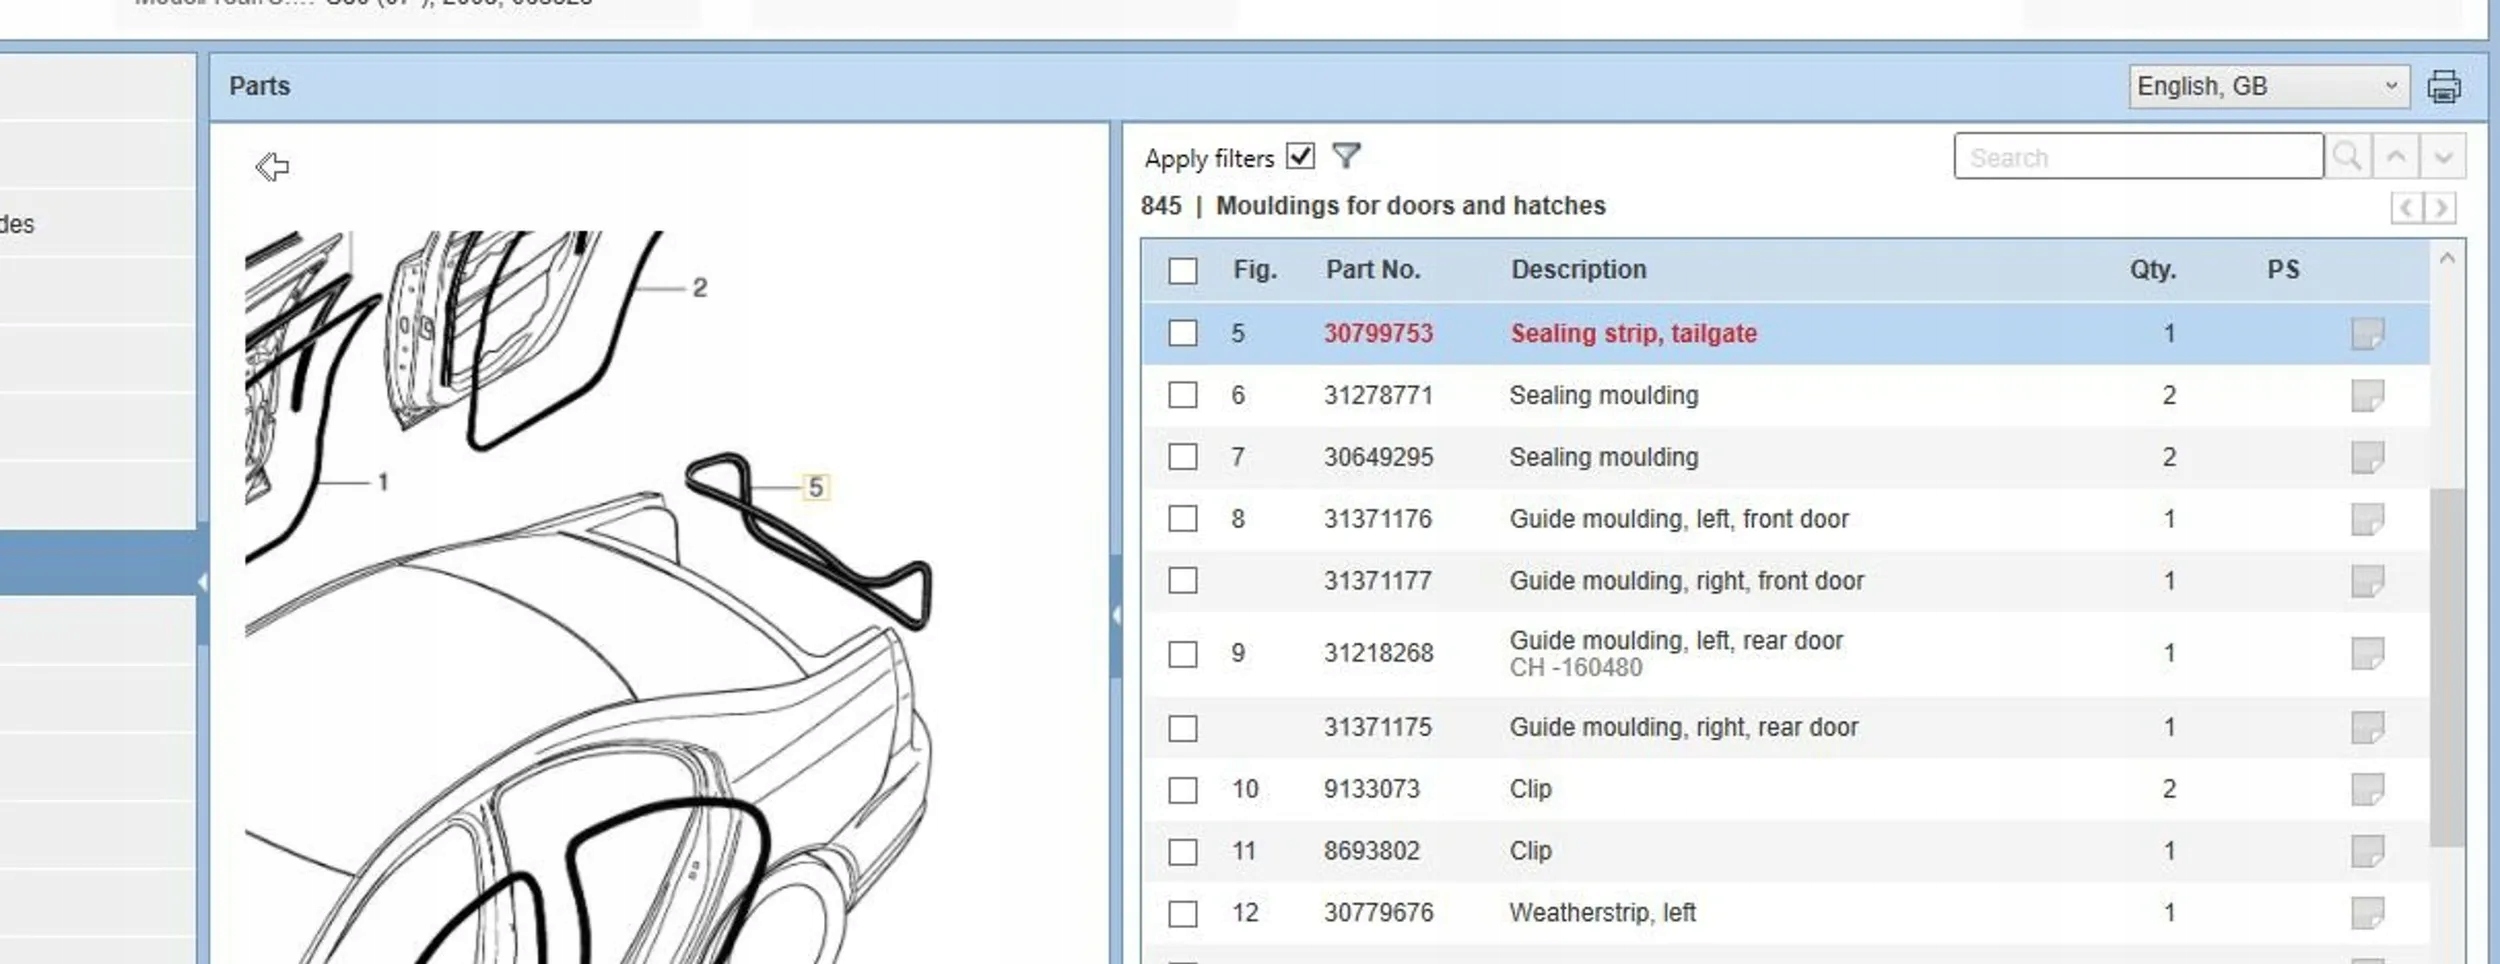Select Guide moulding, right, rear door

1684,728
